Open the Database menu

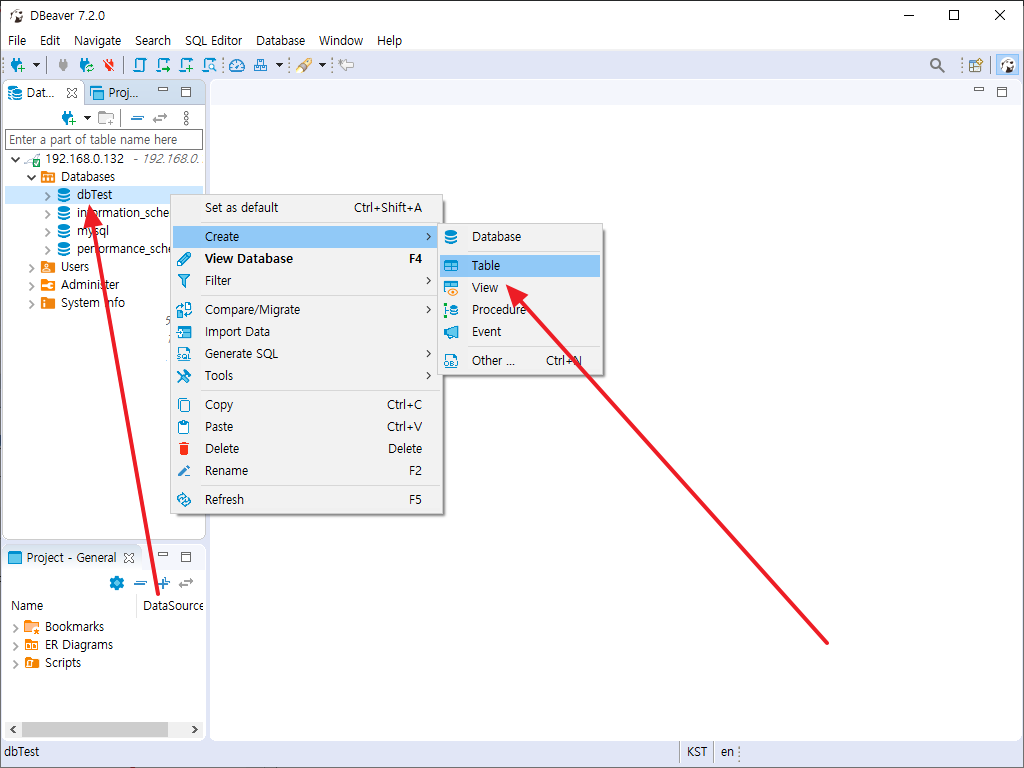(280, 40)
